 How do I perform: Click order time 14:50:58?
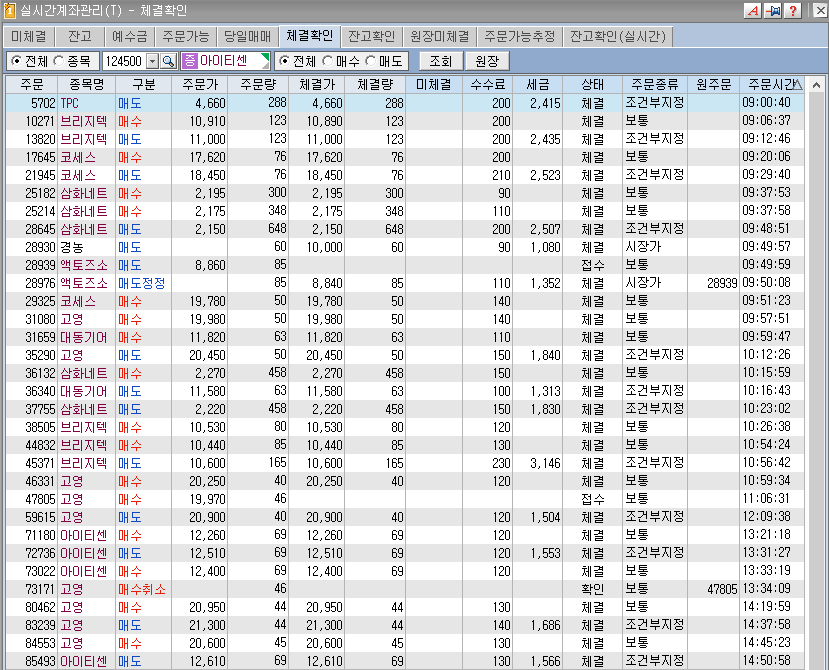(x=767, y=661)
